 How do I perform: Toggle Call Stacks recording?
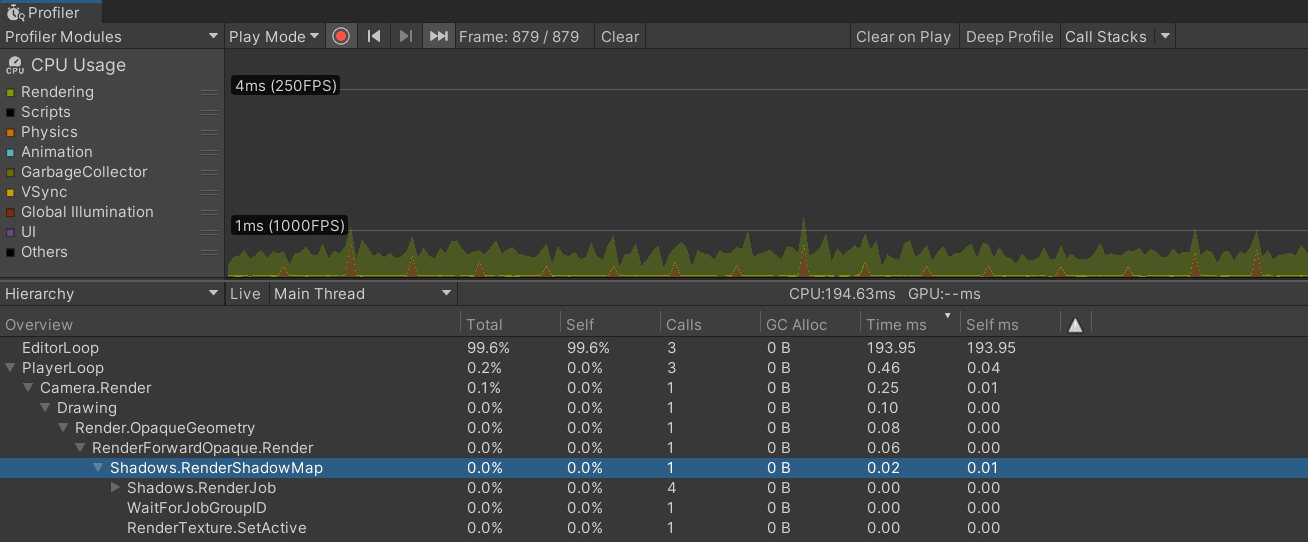pos(1105,36)
